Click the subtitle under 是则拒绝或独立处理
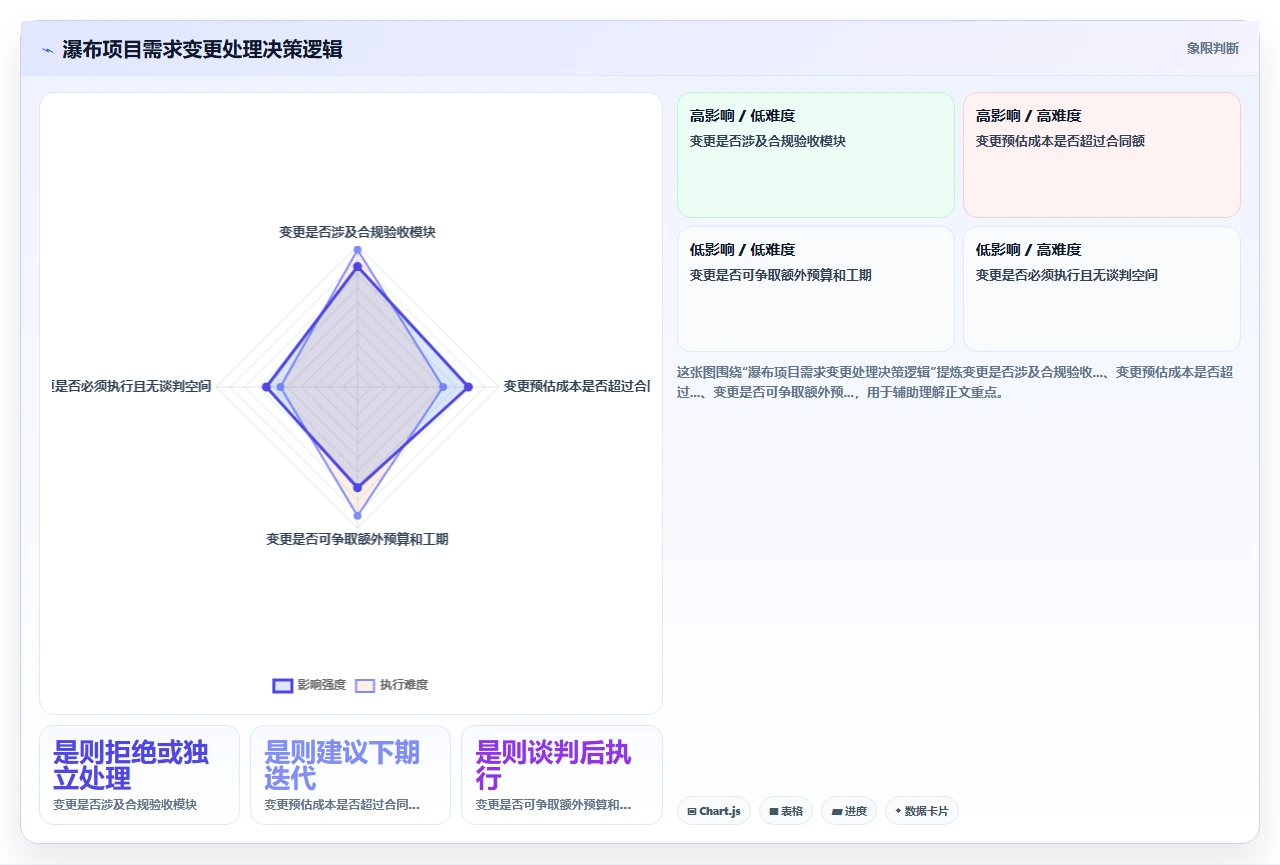 tap(125, 804)
